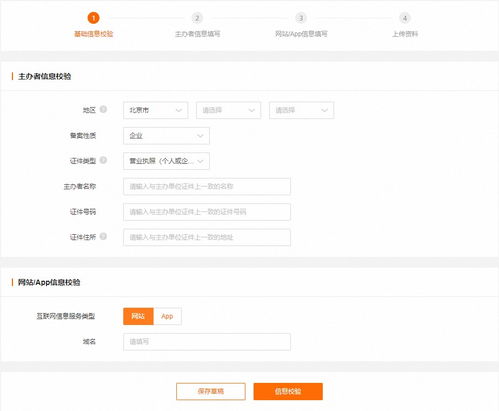Screen dimensions: 499x411
Task: Click the 证件住所 address input field
Action: click(x=207, y=237)
